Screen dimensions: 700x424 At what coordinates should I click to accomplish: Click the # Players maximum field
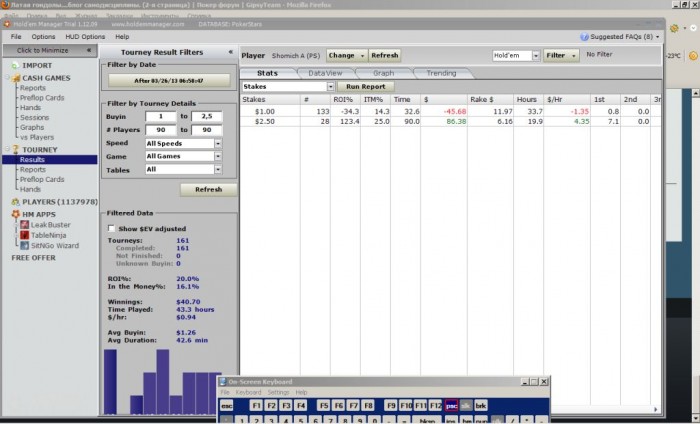coord(207,130)
